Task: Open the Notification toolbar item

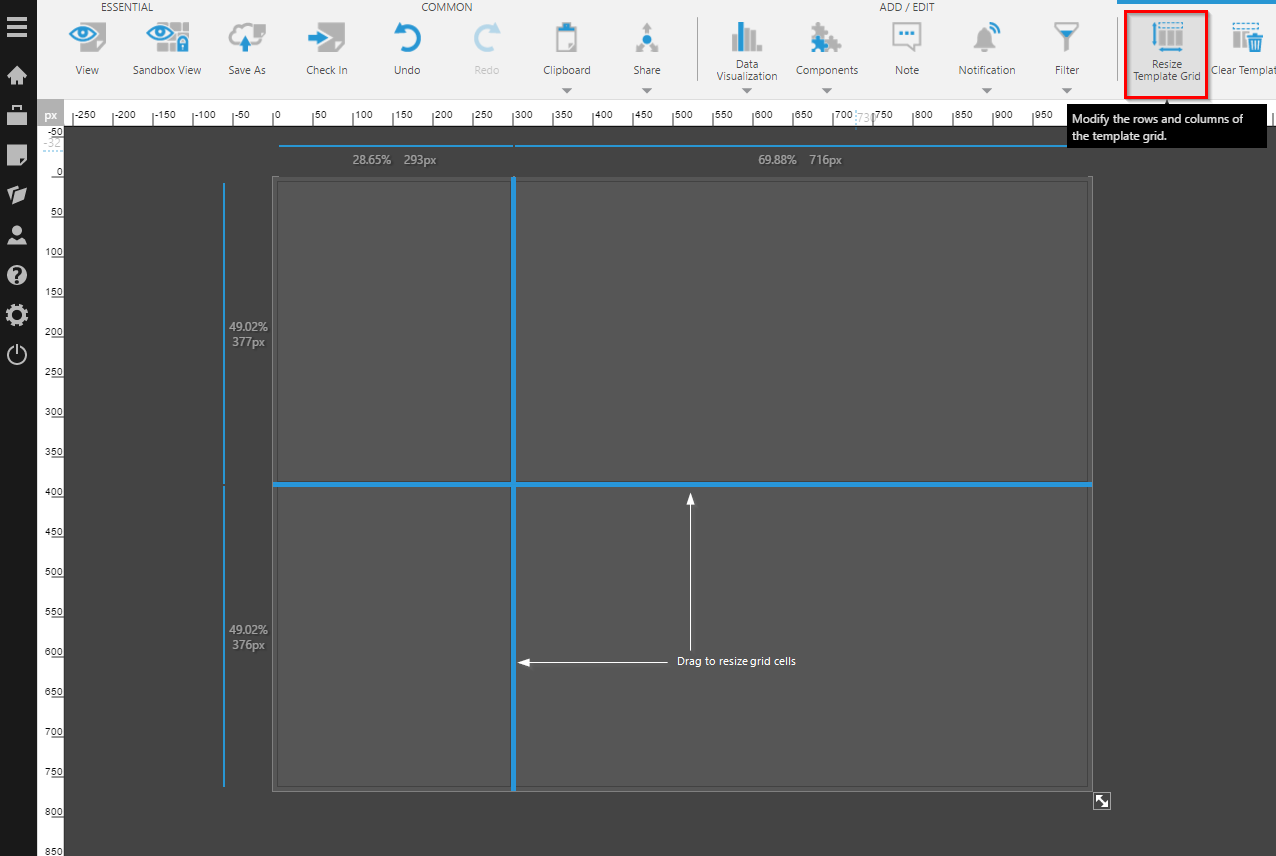Action: tap(987, 49)
